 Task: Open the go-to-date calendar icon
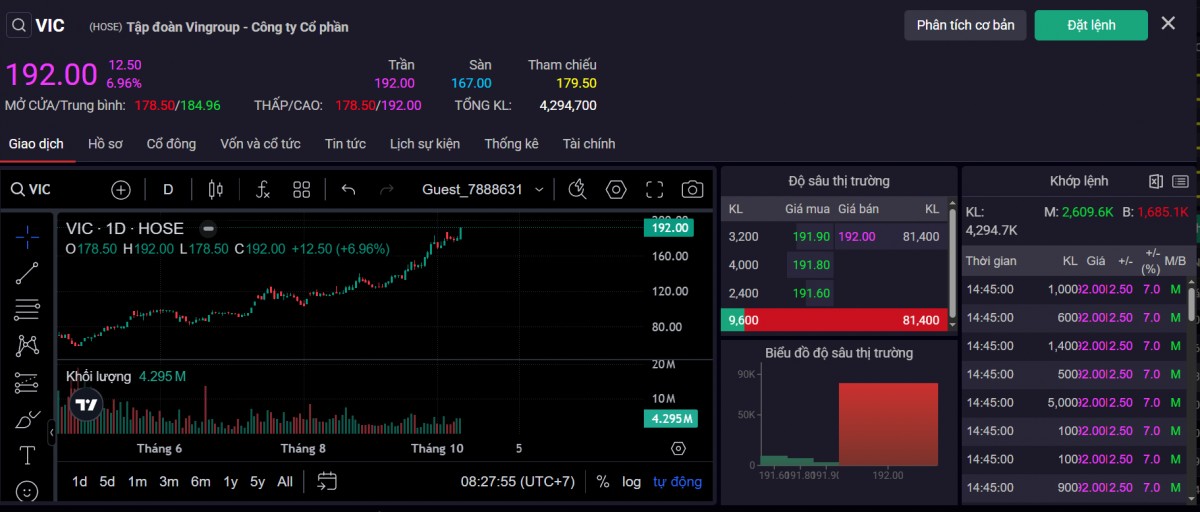327,481
